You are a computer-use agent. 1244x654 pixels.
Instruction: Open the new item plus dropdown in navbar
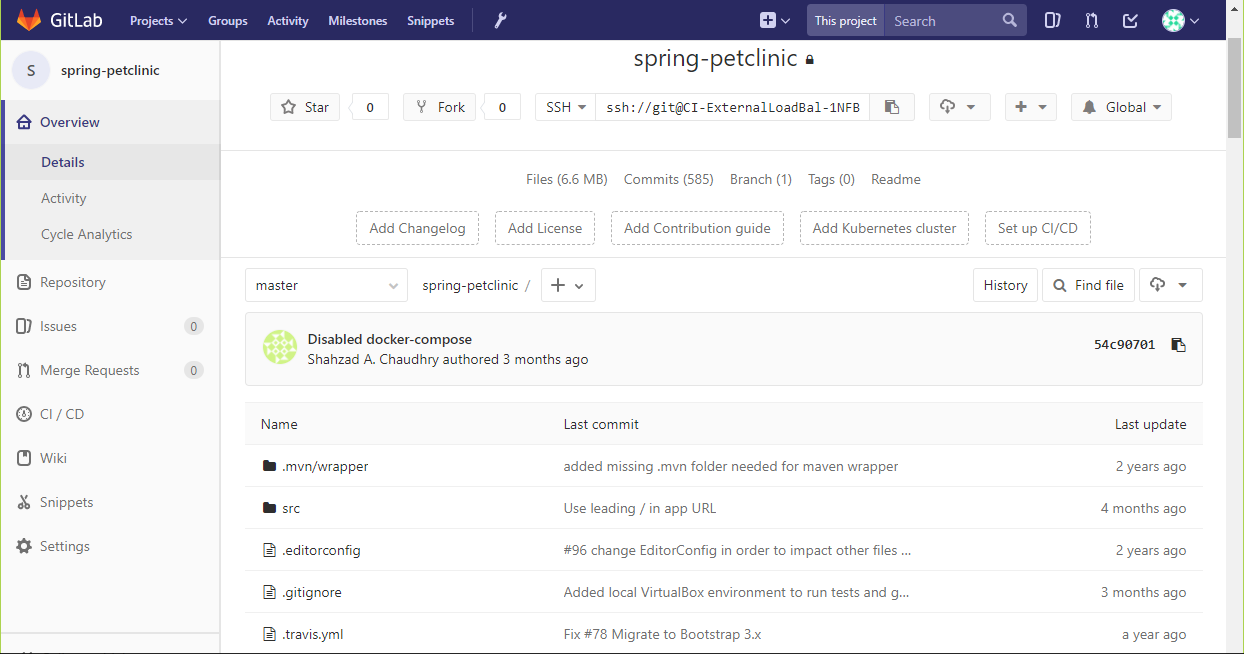(775, 20)
